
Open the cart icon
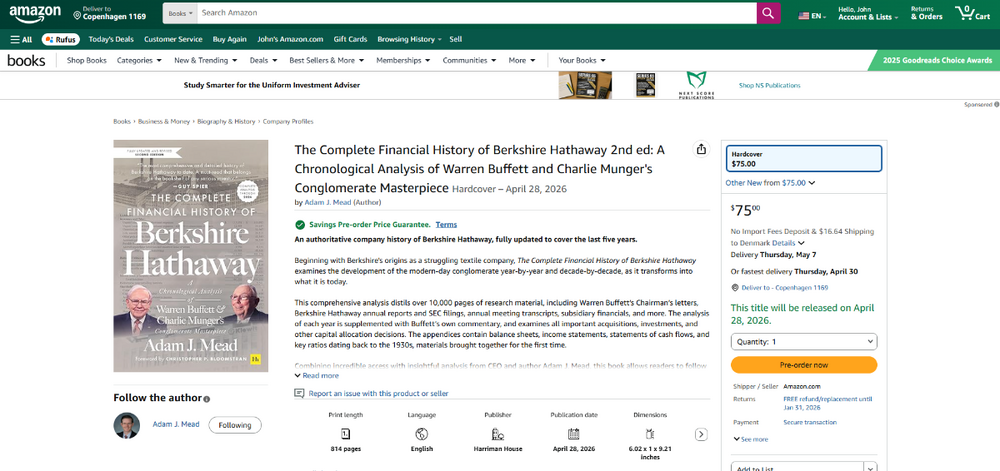point(972,13)
